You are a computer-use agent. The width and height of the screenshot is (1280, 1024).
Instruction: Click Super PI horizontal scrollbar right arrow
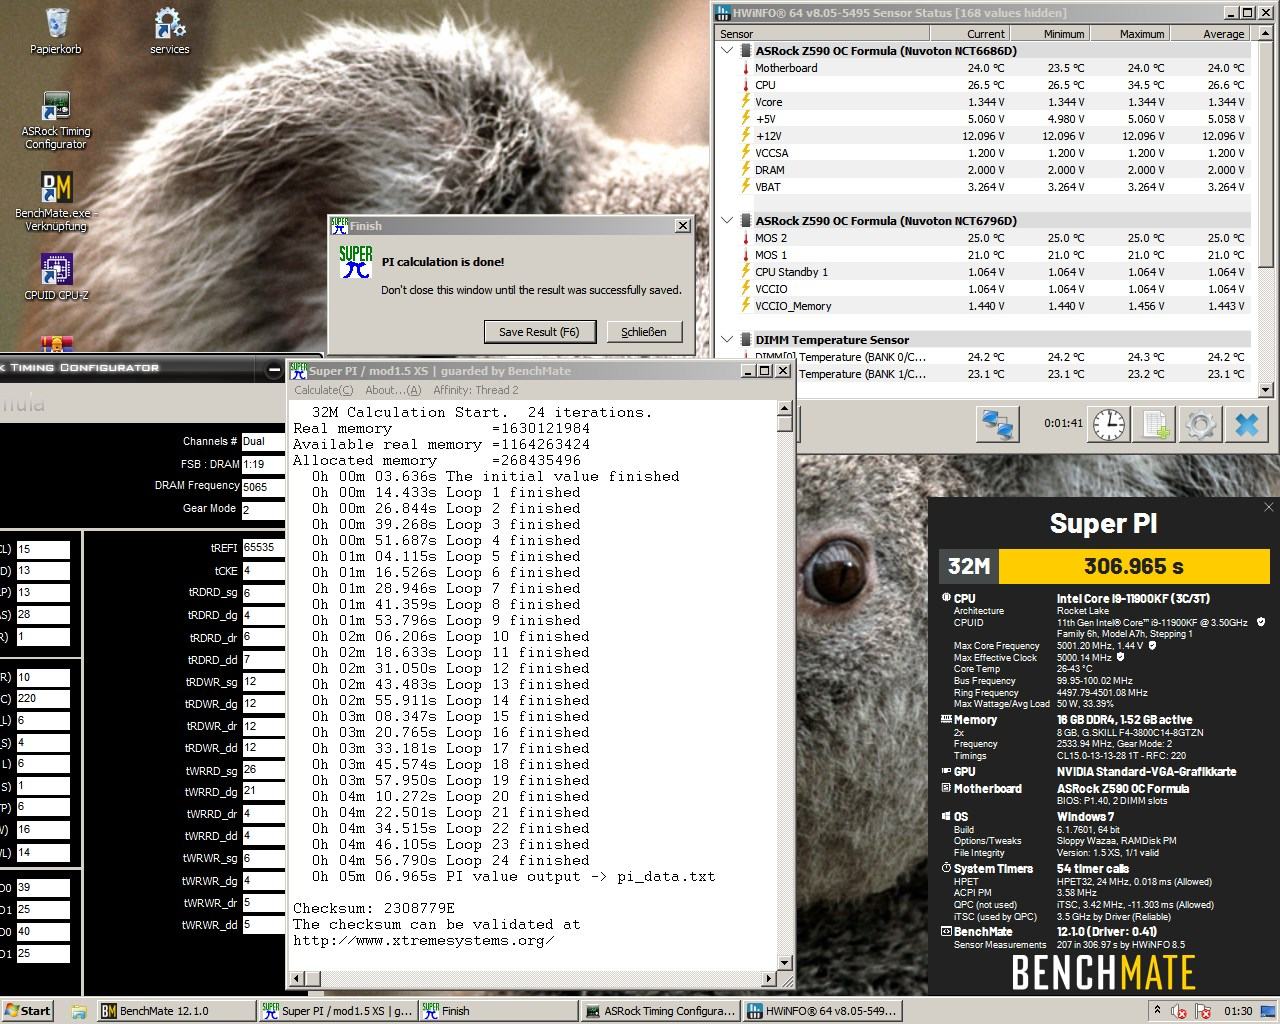coord(769,978)
